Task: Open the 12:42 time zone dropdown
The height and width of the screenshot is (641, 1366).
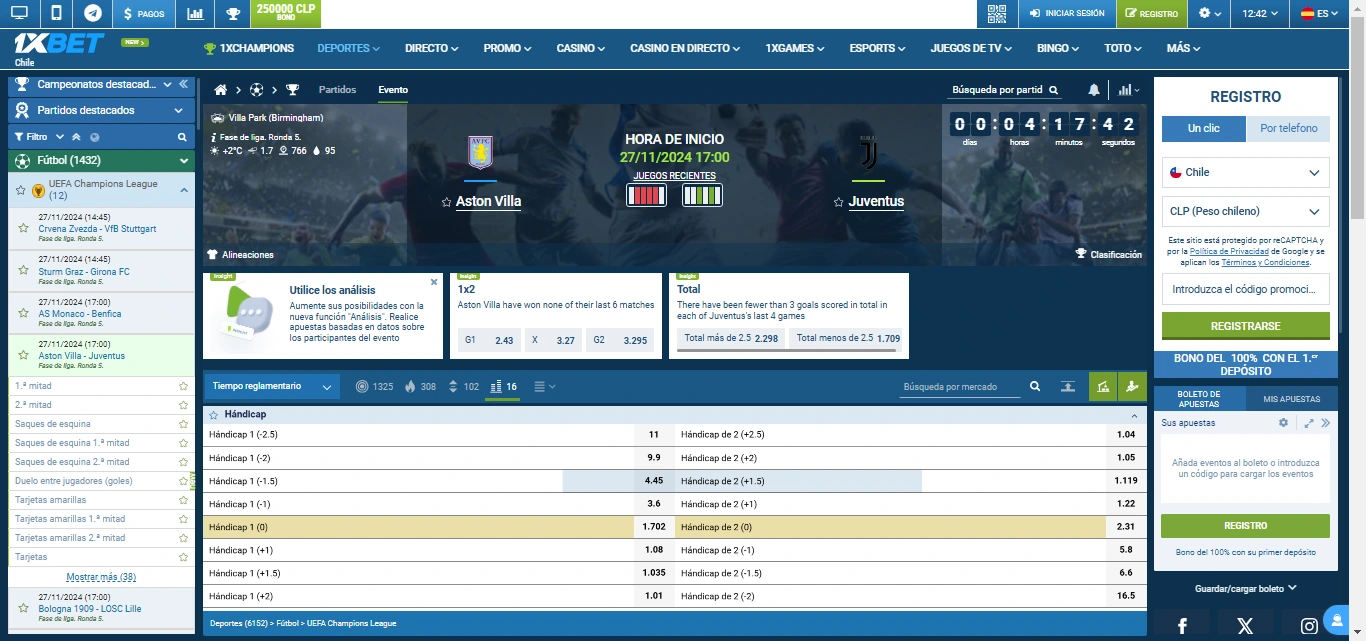Action: click(1260, 14)
